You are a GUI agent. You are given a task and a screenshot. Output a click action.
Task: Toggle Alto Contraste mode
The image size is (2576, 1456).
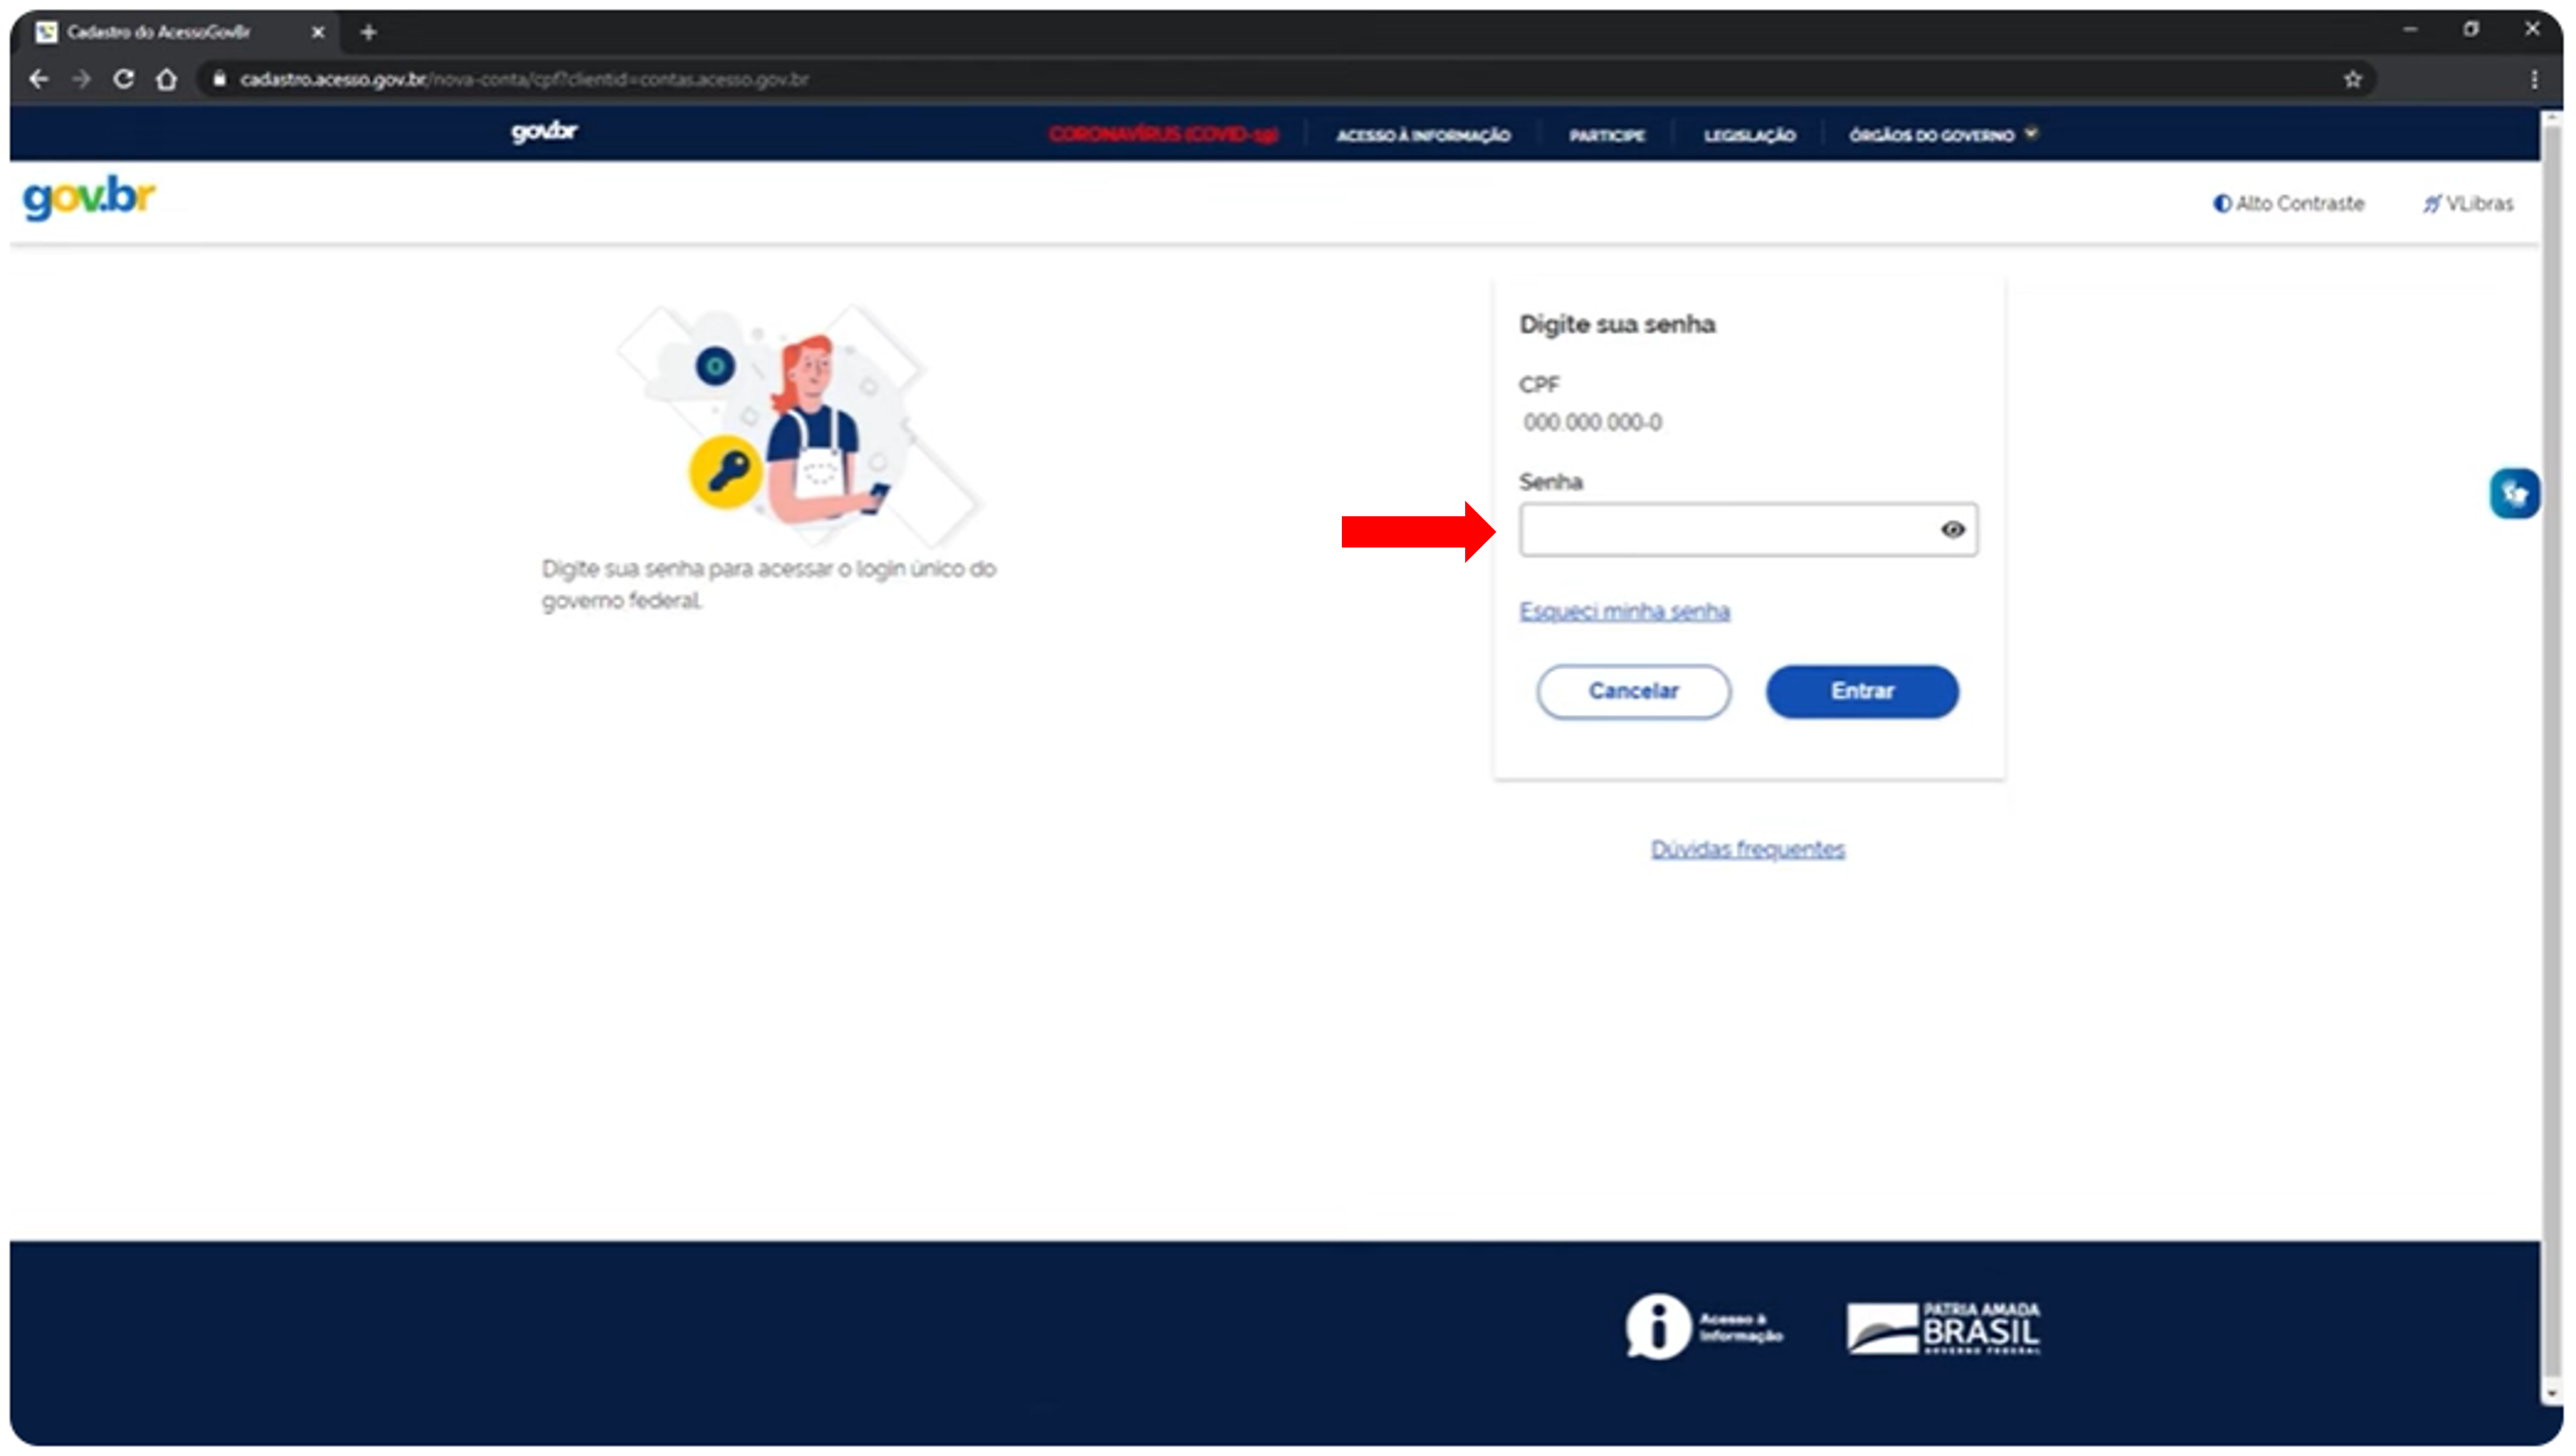point(2288,204)
